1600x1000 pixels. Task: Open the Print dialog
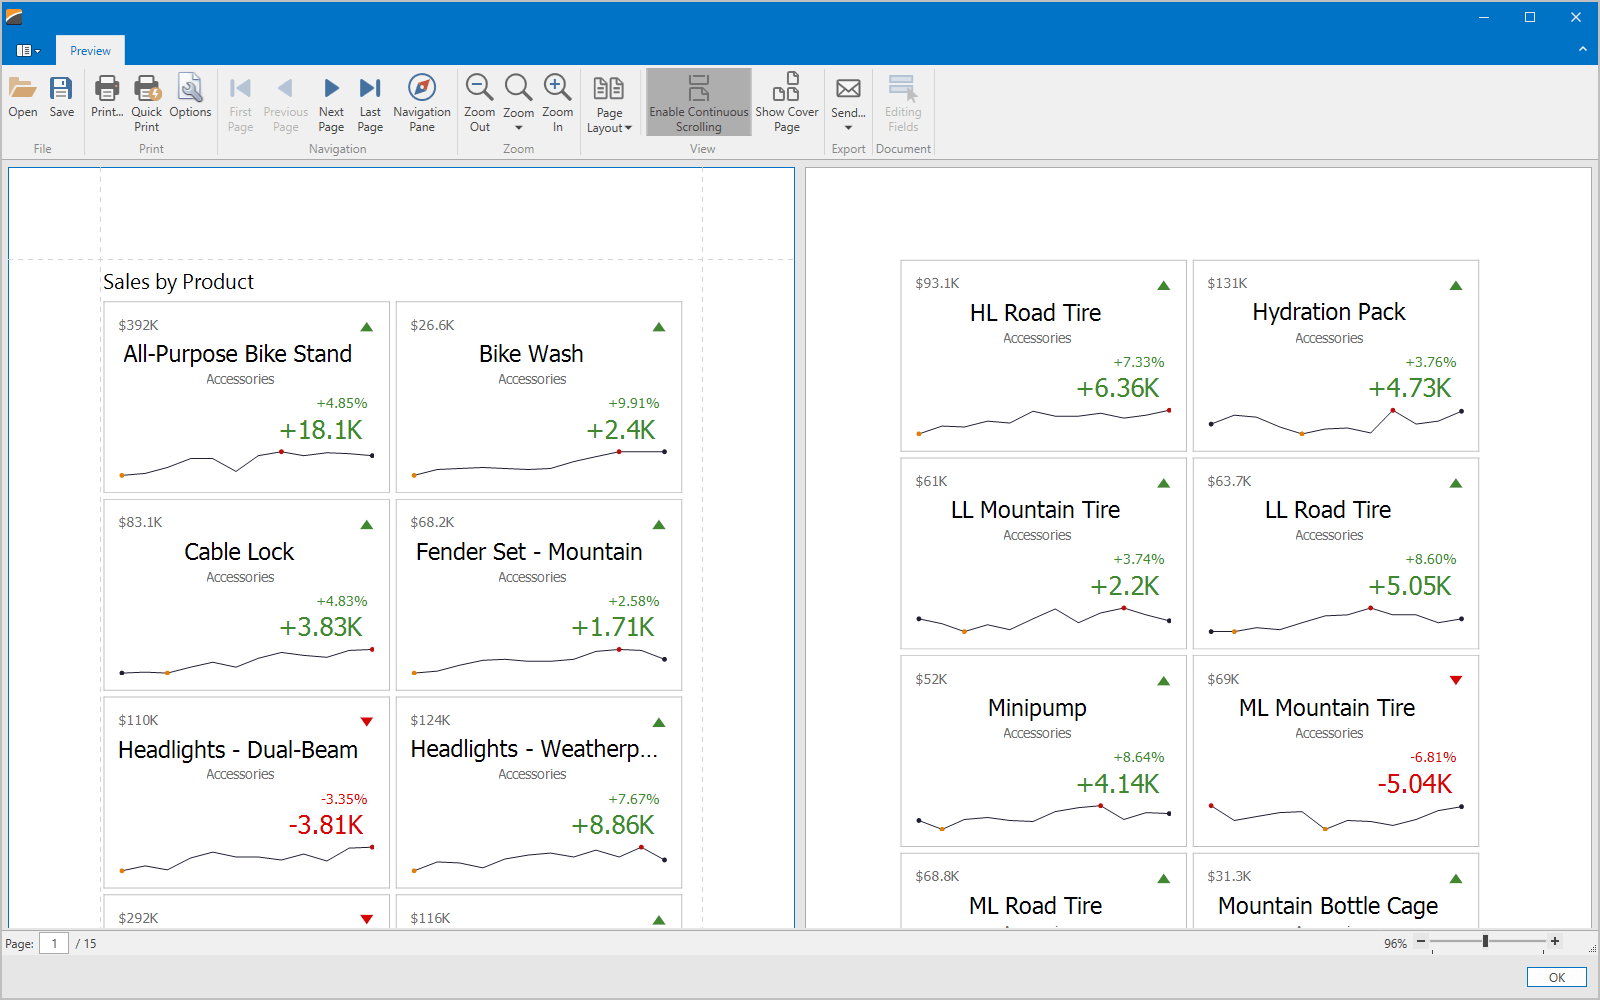106,97
